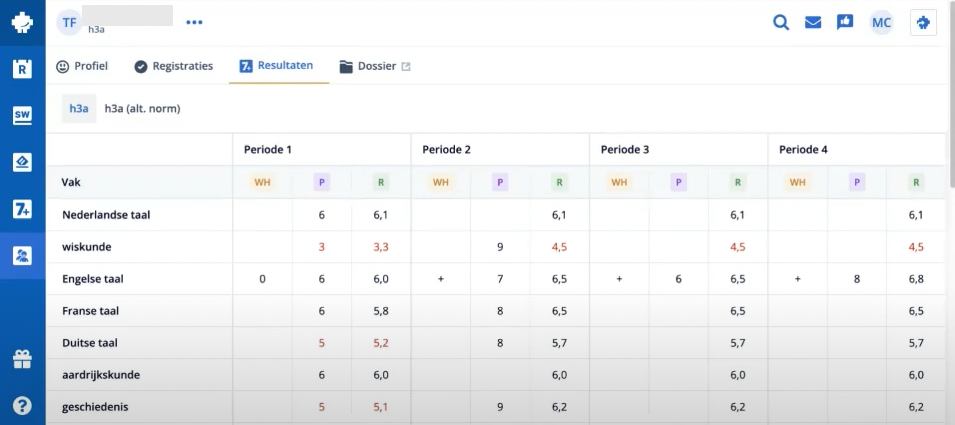Click Engelse taal Periode 4 R grade 6,8
The height and width of the screenshot is (425, 955).
[x=916, y=279]
